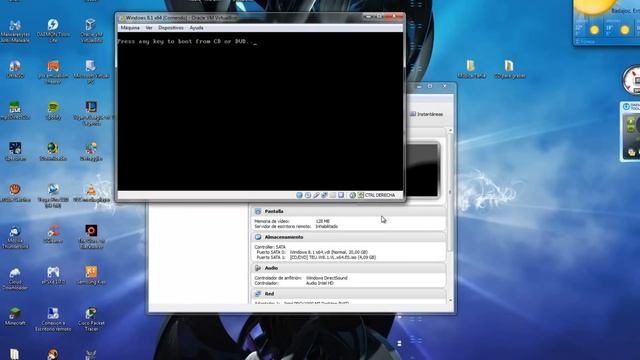This screenshot has height=360, width=640.
Task: Click the keyboard capture icon beside CTRL DERECHA
Action: click(360, 195)
